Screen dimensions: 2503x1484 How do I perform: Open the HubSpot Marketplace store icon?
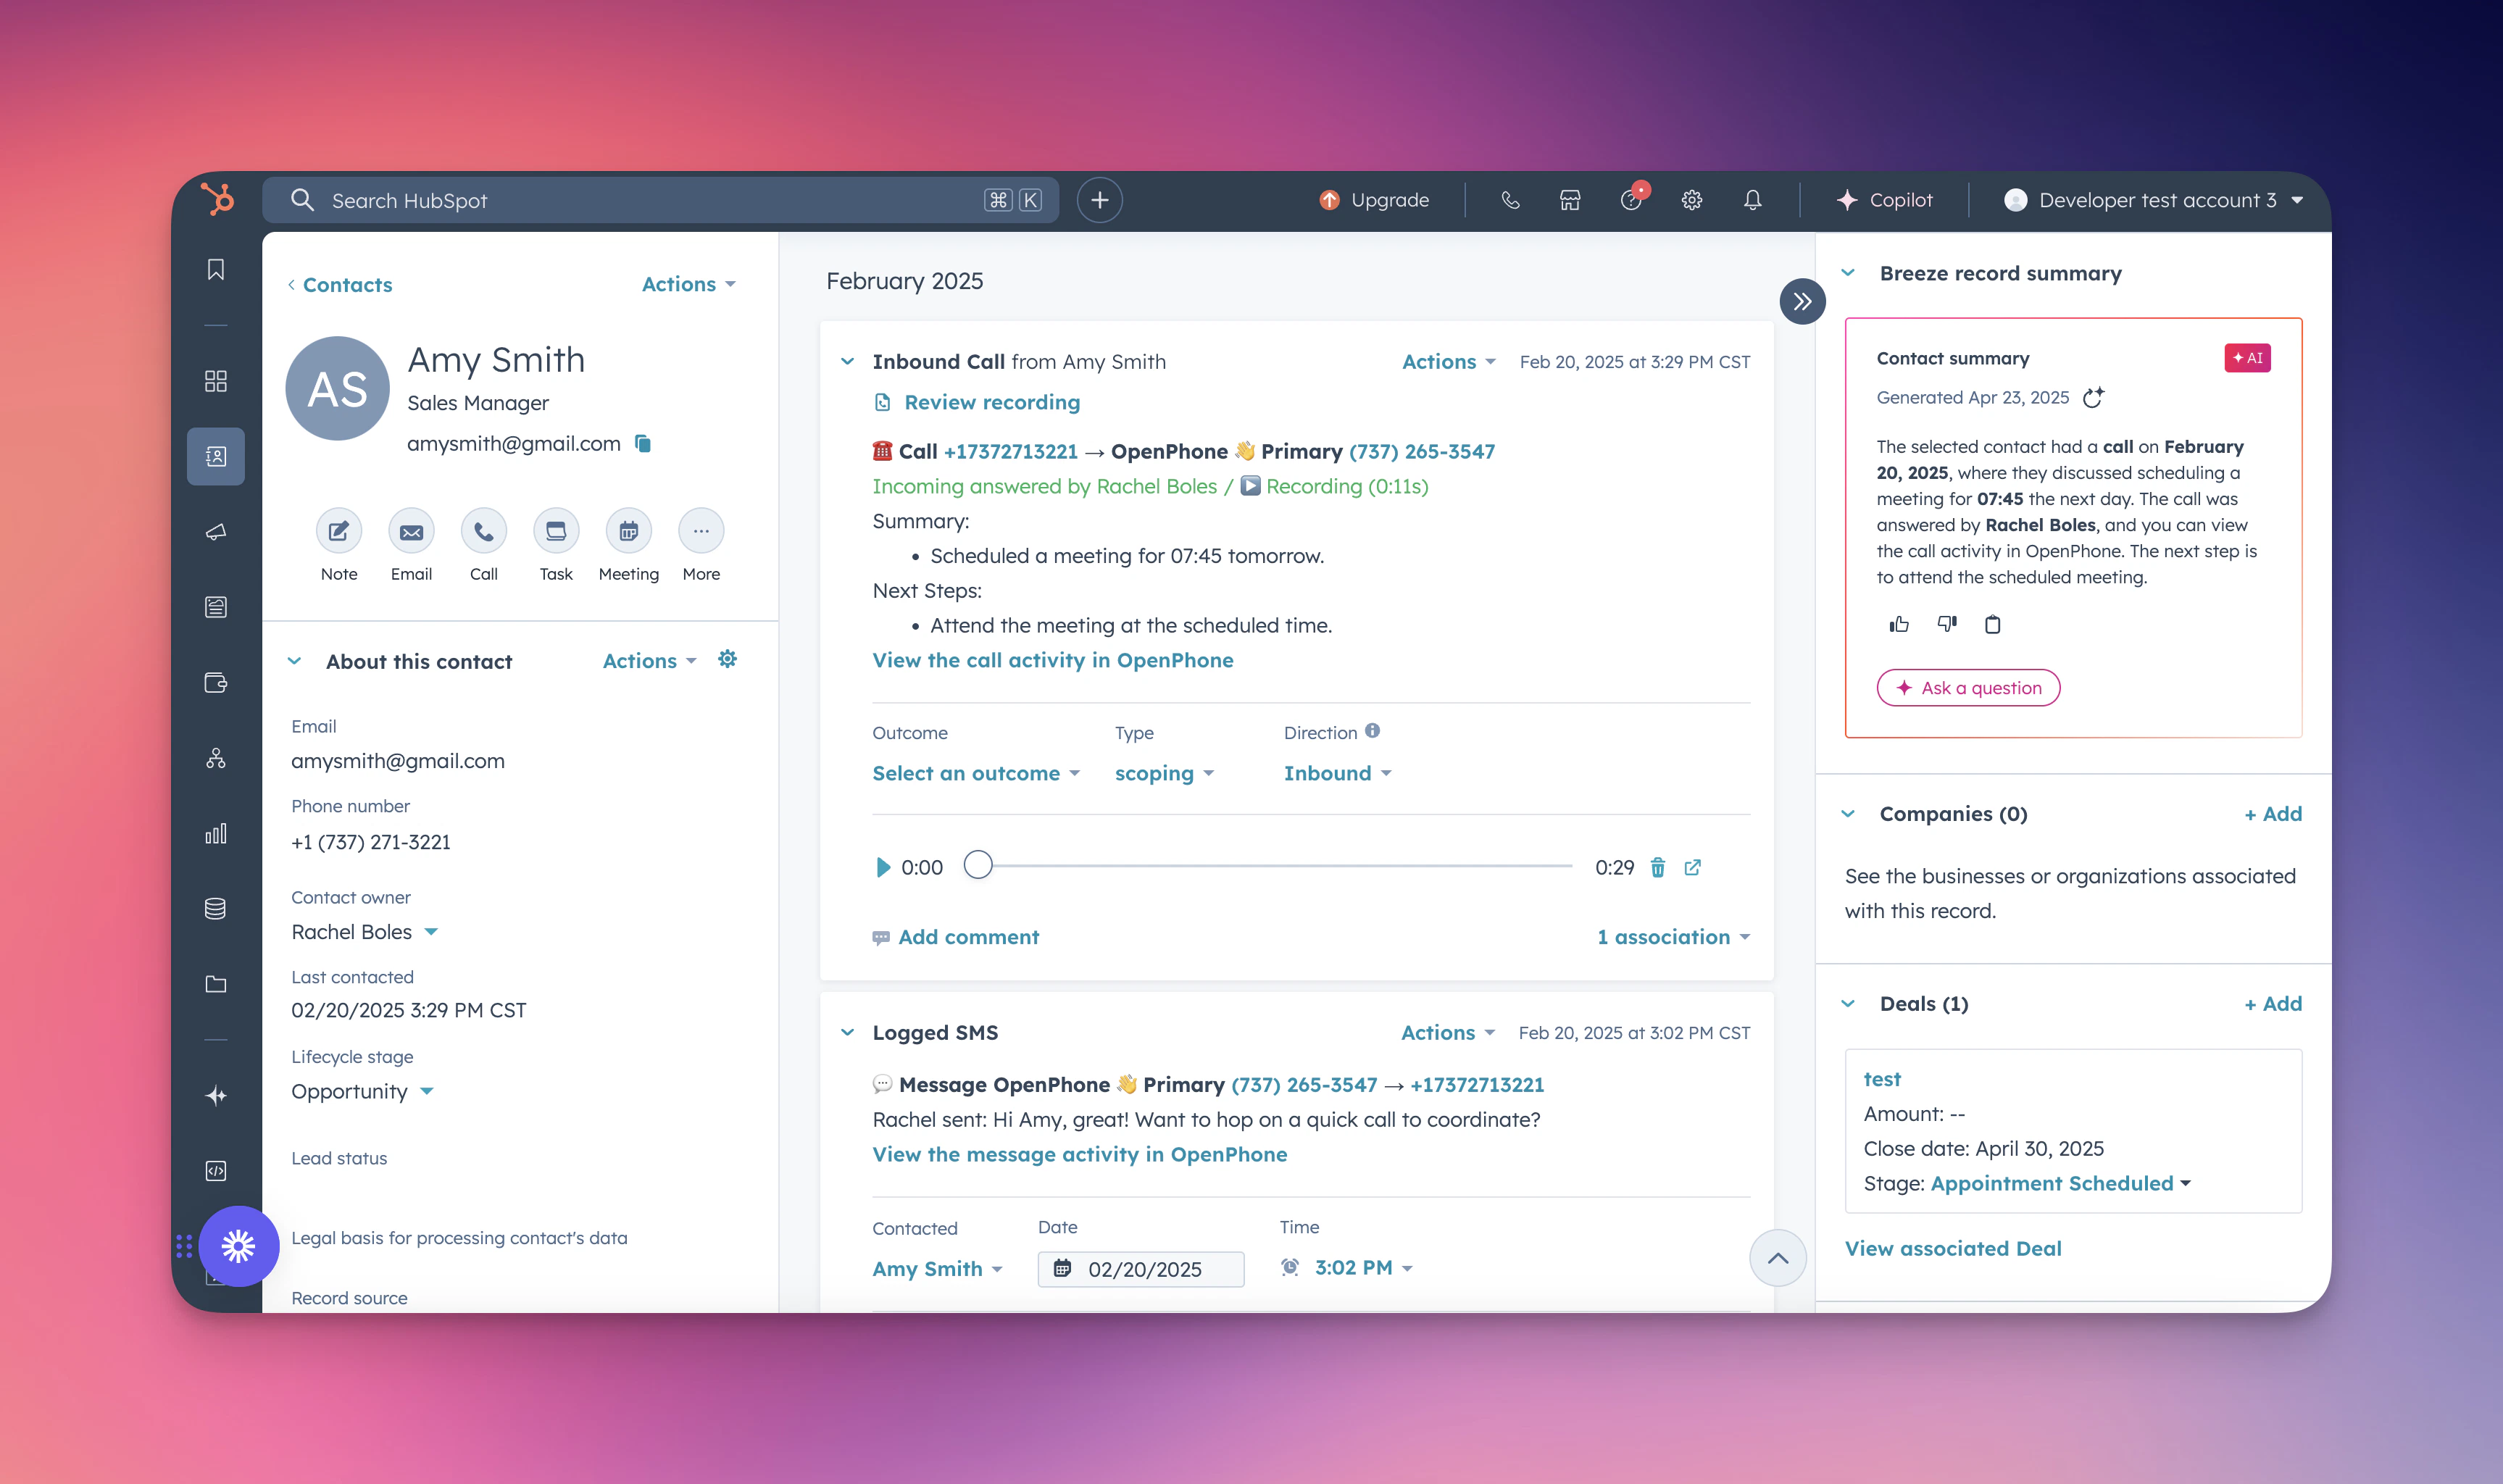(x=1569, y=200)
